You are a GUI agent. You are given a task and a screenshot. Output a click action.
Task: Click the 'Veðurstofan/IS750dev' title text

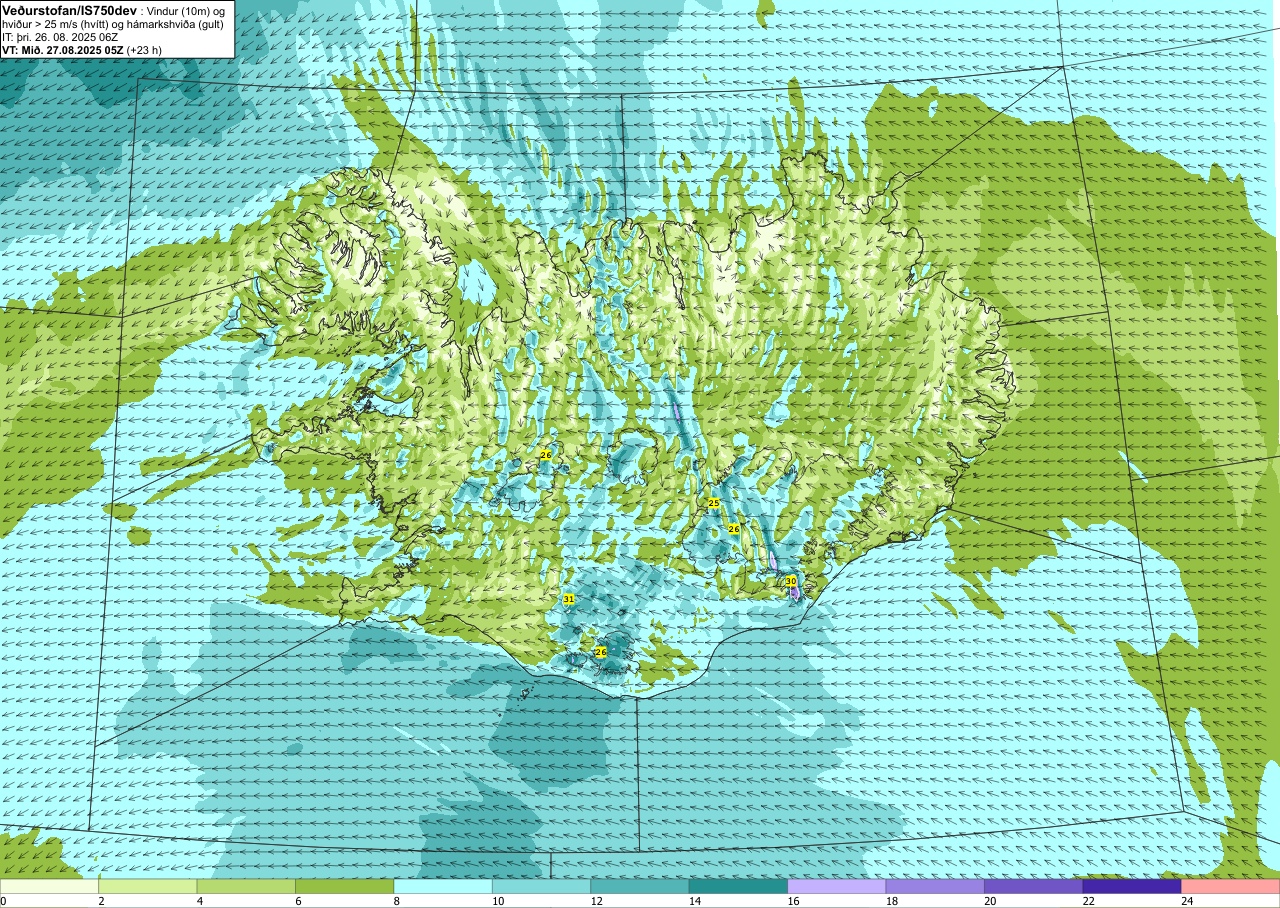(70, 9)
